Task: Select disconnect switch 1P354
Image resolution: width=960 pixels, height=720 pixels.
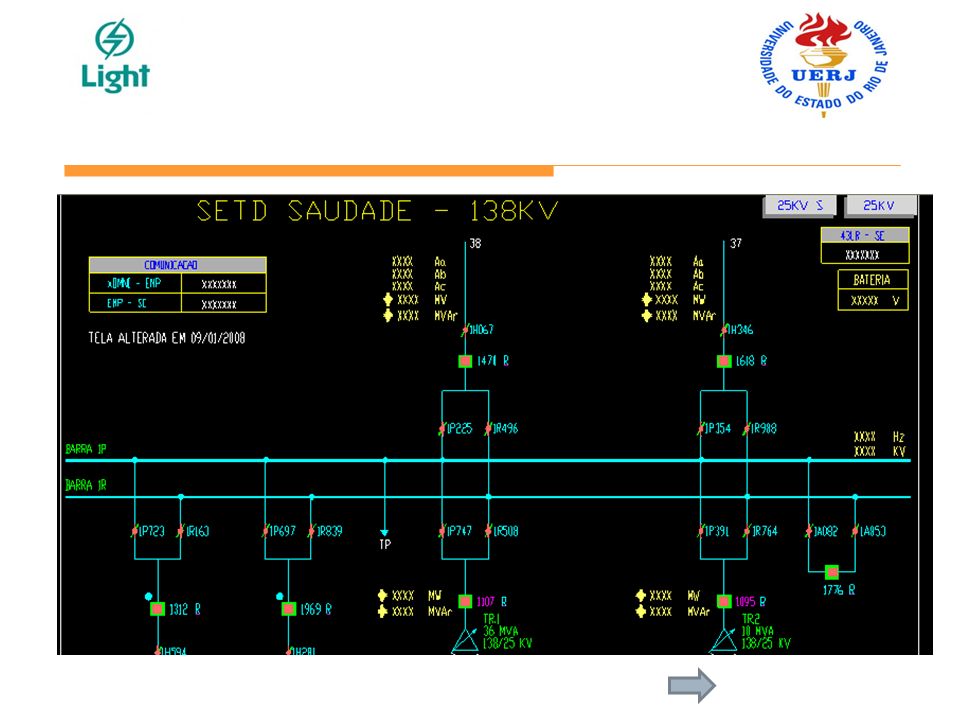Action: coord(700,429)
